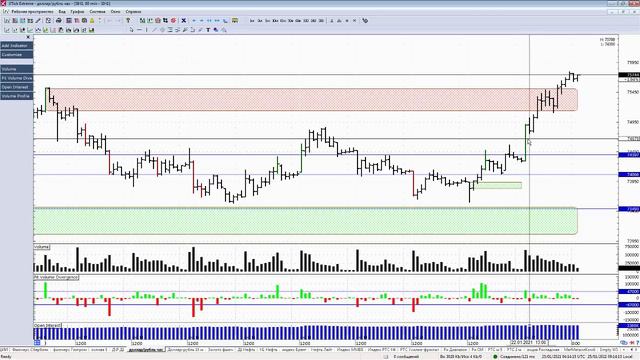Screen dimensions: 640x360
Task: Select the arrow pointer drawing tool
Action: [x=131, y=30]
